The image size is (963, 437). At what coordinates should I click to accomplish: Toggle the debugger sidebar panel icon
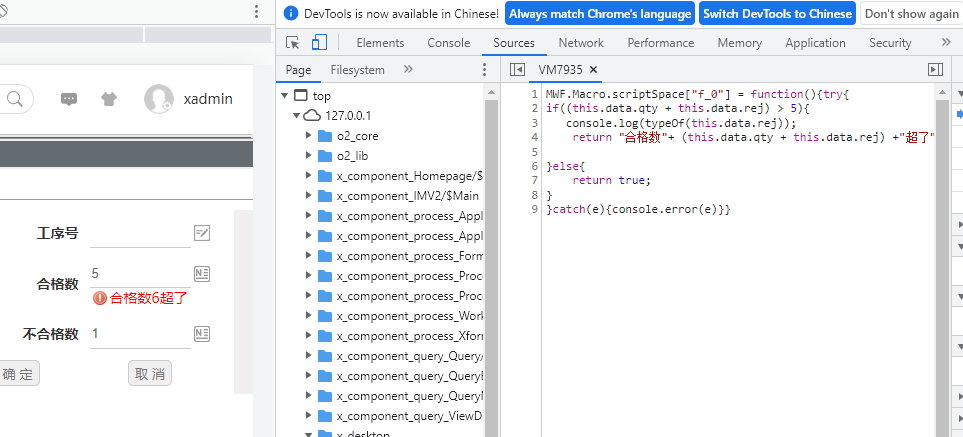point(935,70)
